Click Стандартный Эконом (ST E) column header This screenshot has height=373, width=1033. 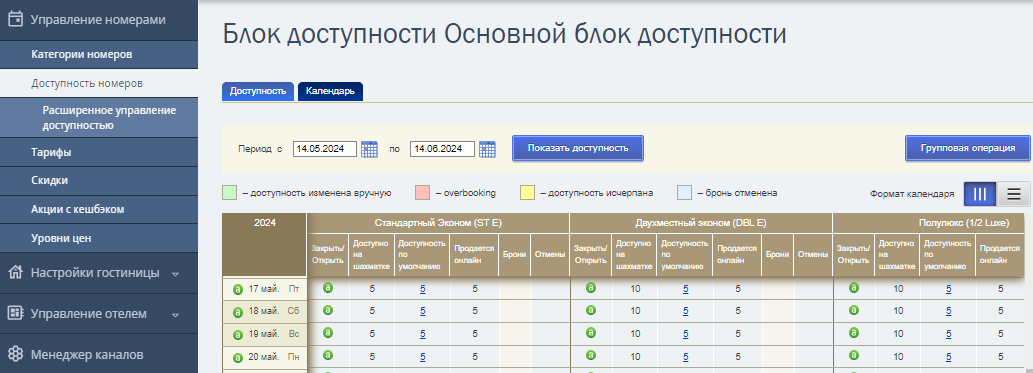pos(438,223)
